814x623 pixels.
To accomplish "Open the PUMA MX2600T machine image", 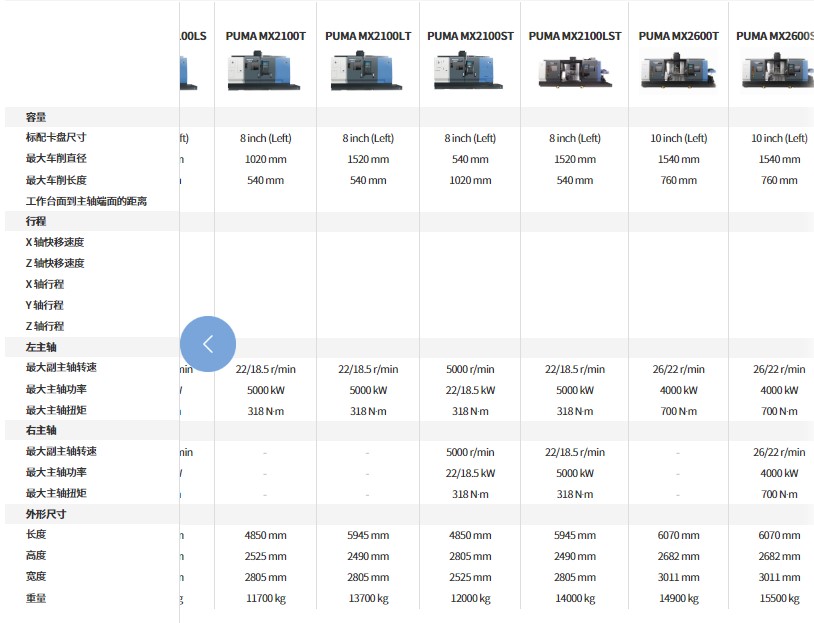I will pos(679,71).
